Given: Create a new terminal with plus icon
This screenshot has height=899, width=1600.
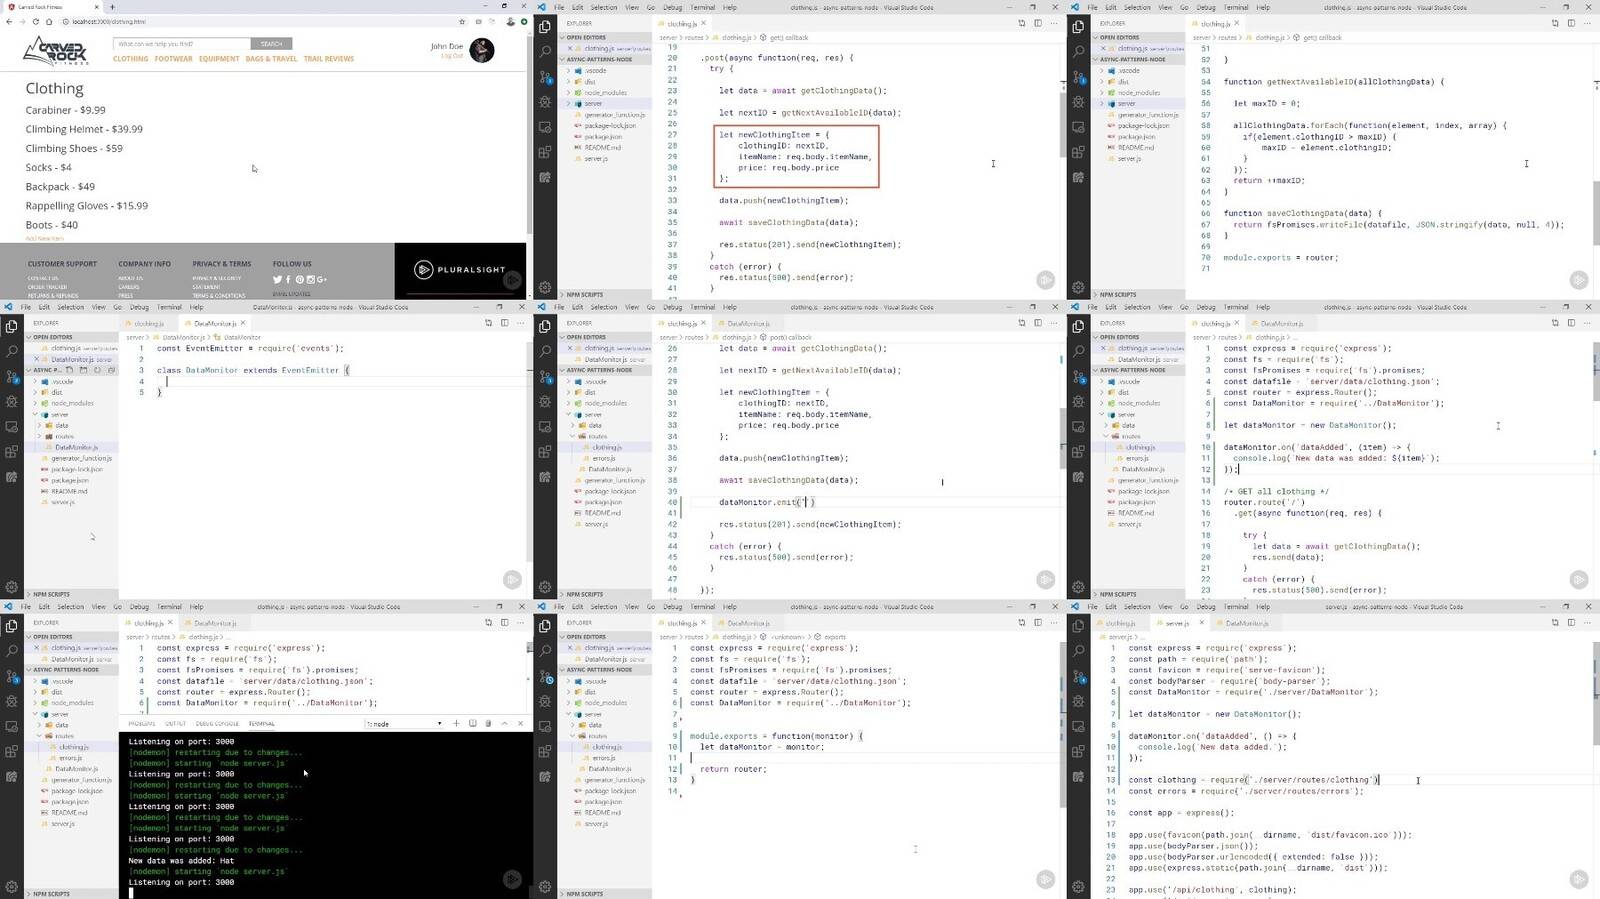Looking at the screenshot, I should pyautogui.click(x=456, y=723).
